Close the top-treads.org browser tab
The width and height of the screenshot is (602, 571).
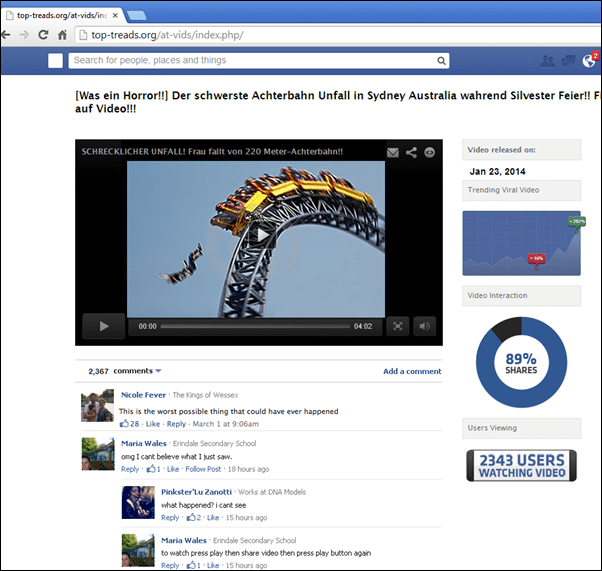click(x=115, y=16)
